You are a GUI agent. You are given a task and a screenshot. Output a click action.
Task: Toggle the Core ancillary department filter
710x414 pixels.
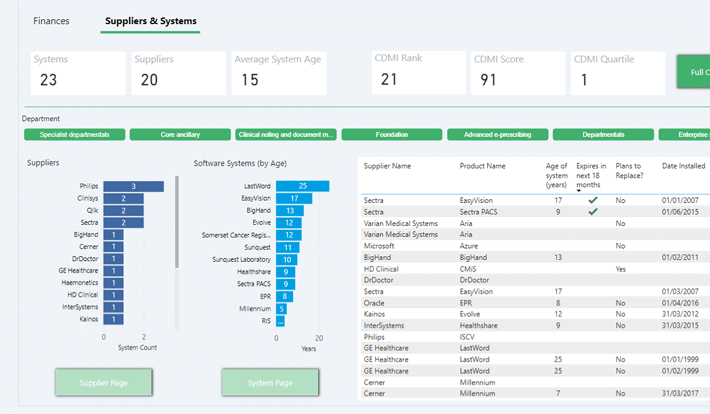click(x=180, y=134)
